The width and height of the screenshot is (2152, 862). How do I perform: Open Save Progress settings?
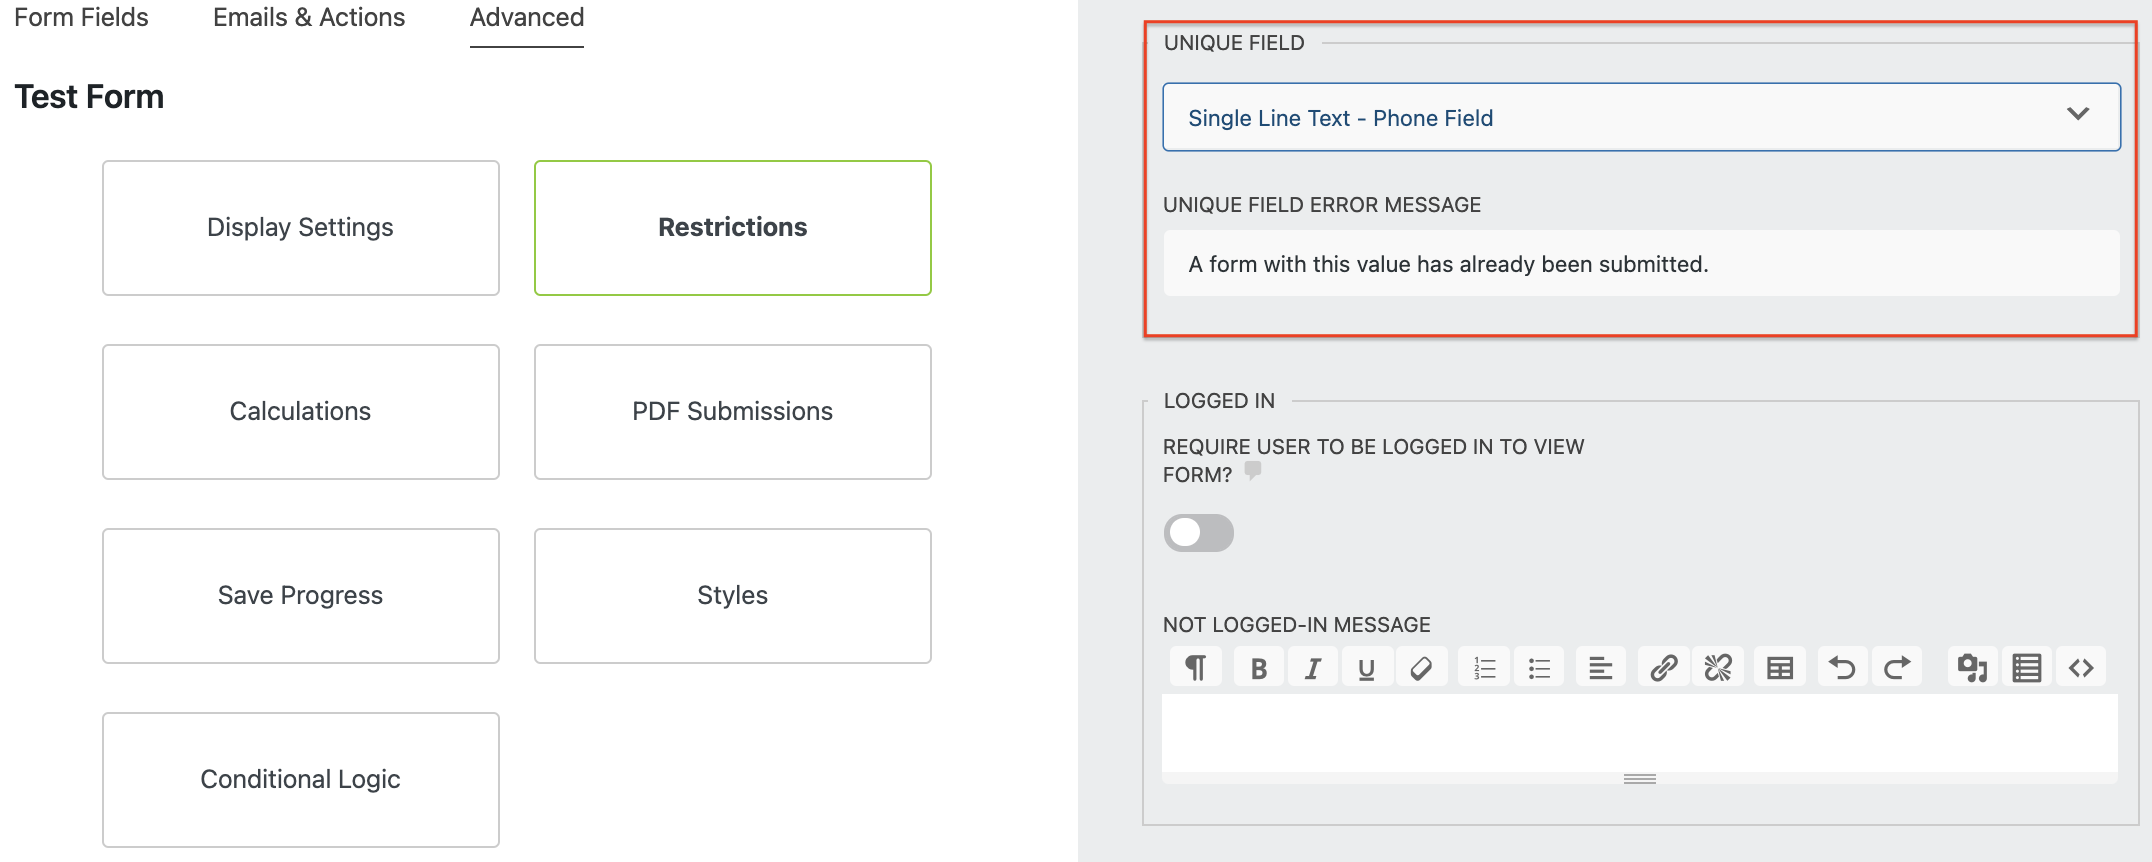(301, 596)
